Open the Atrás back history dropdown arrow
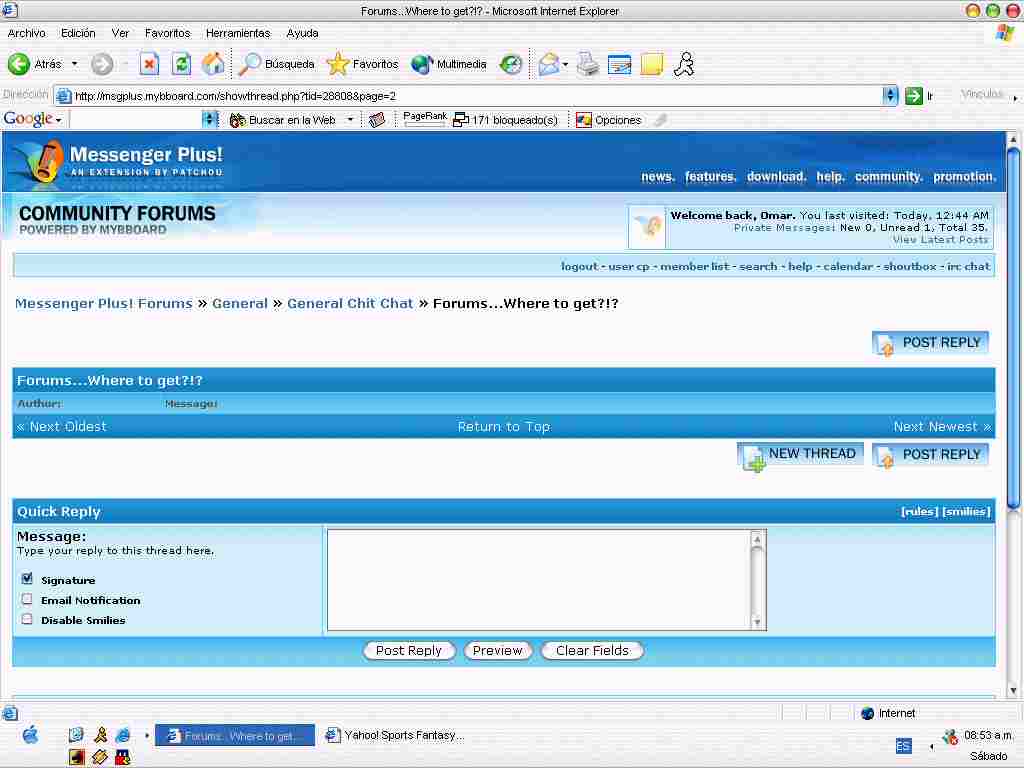 pyautogui.click(x=74, y=64)
